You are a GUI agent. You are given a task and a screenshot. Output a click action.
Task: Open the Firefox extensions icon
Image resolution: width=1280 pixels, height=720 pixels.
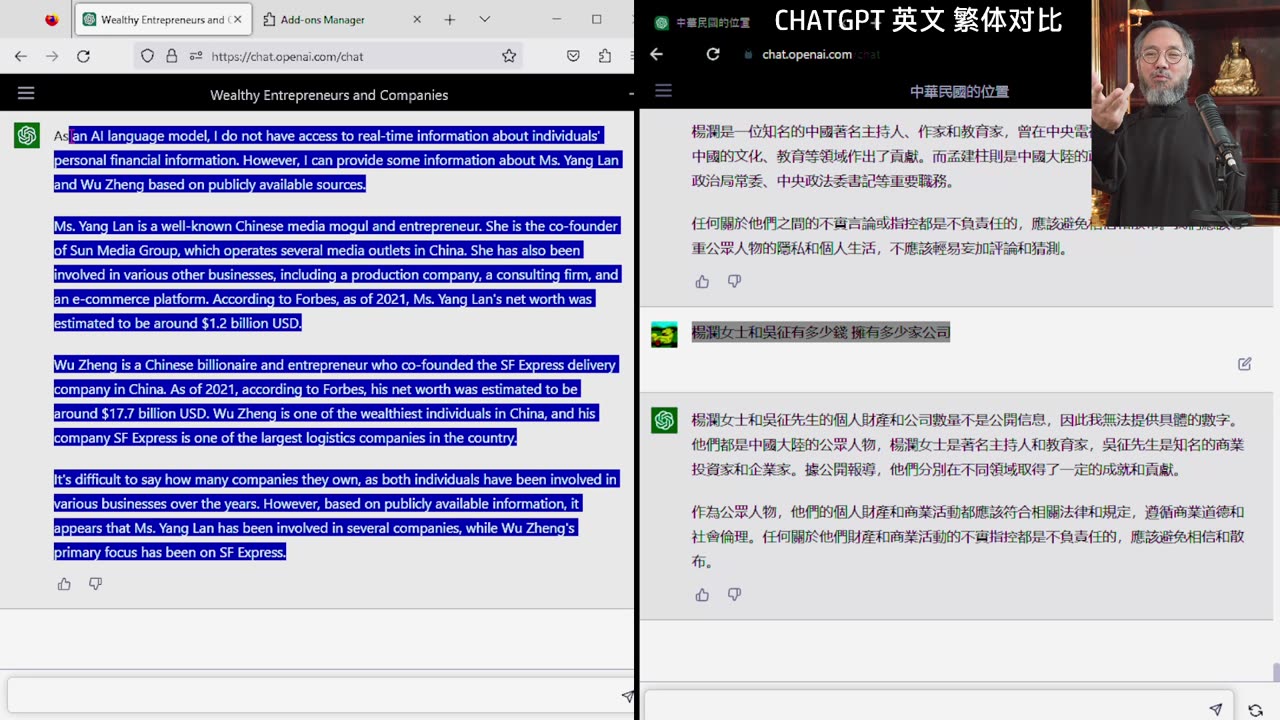[x=604, y=56]
